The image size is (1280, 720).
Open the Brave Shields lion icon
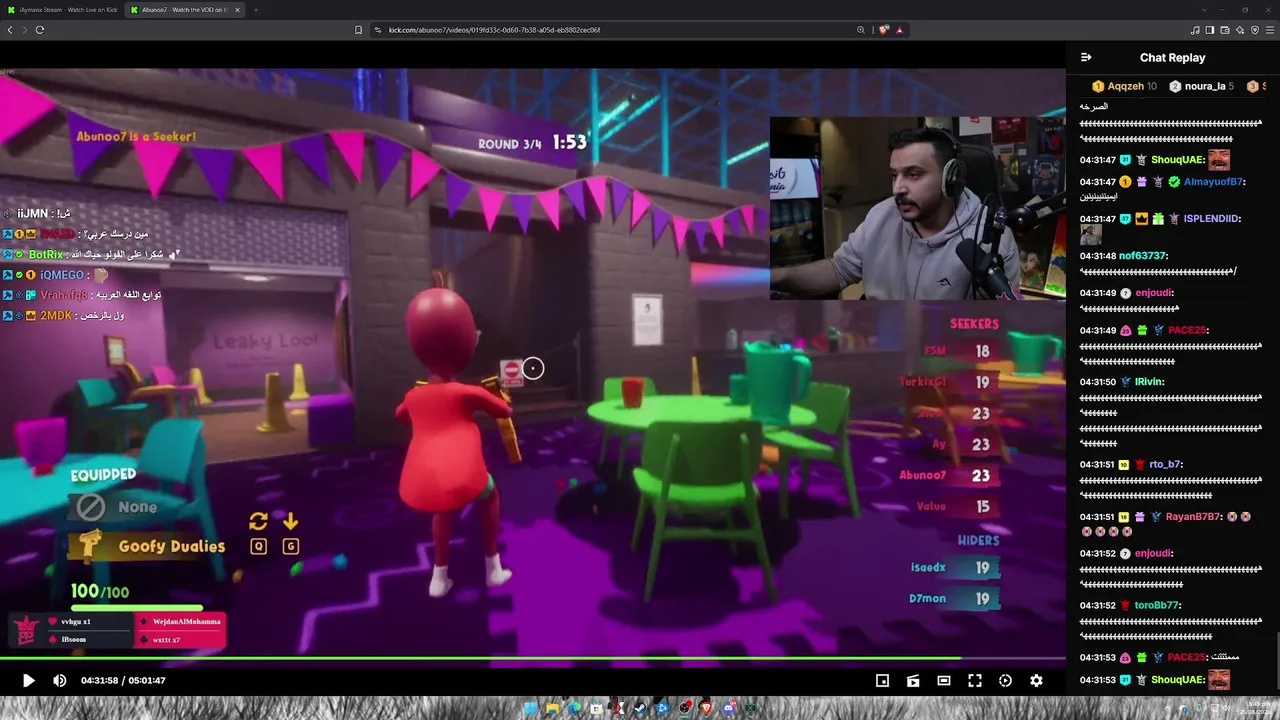(x=884, y=30)
